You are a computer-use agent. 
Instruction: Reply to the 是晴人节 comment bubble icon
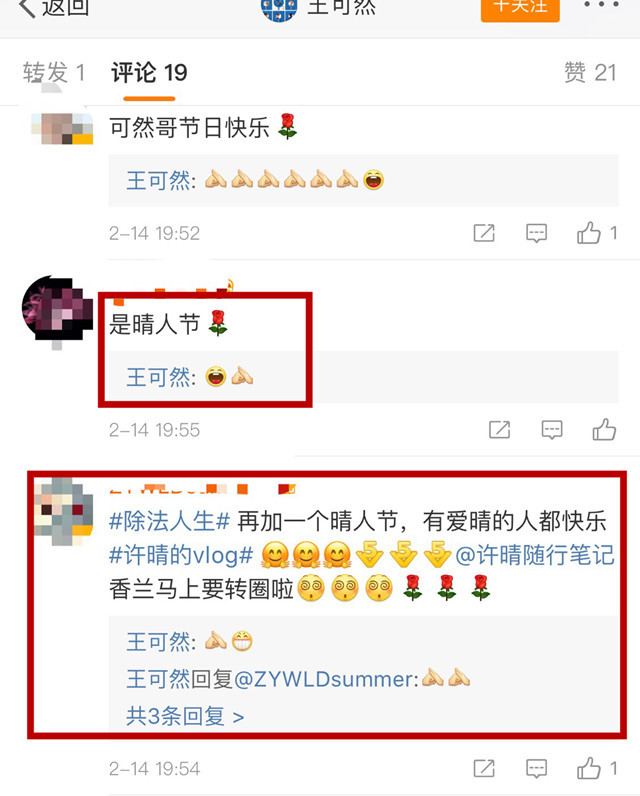[x=552, y=430]
